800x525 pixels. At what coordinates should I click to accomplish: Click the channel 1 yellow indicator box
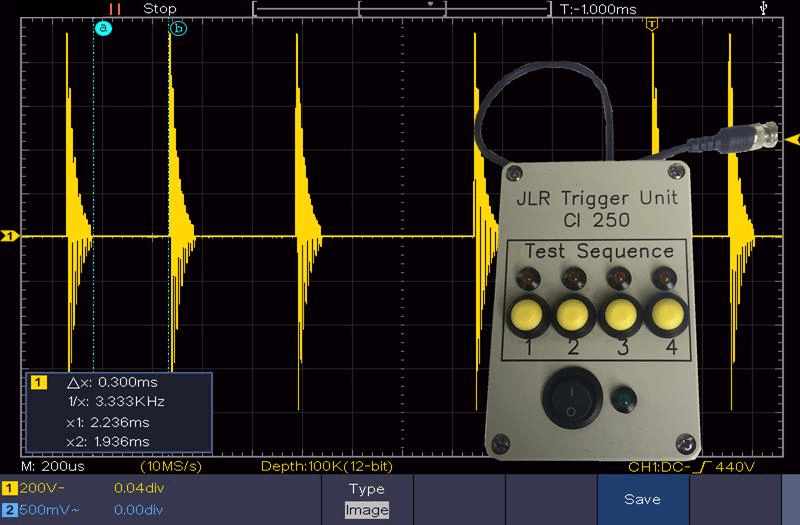coord(9,488)
